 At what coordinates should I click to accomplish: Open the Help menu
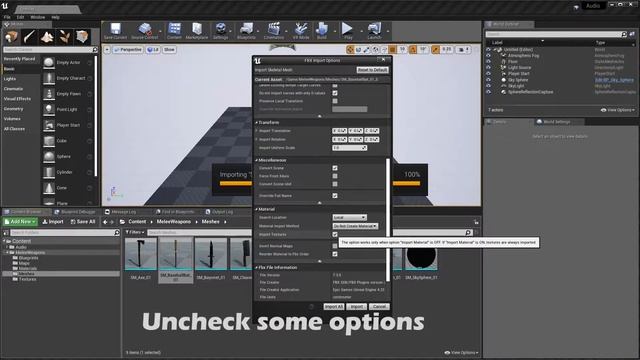tap(56, 18)
